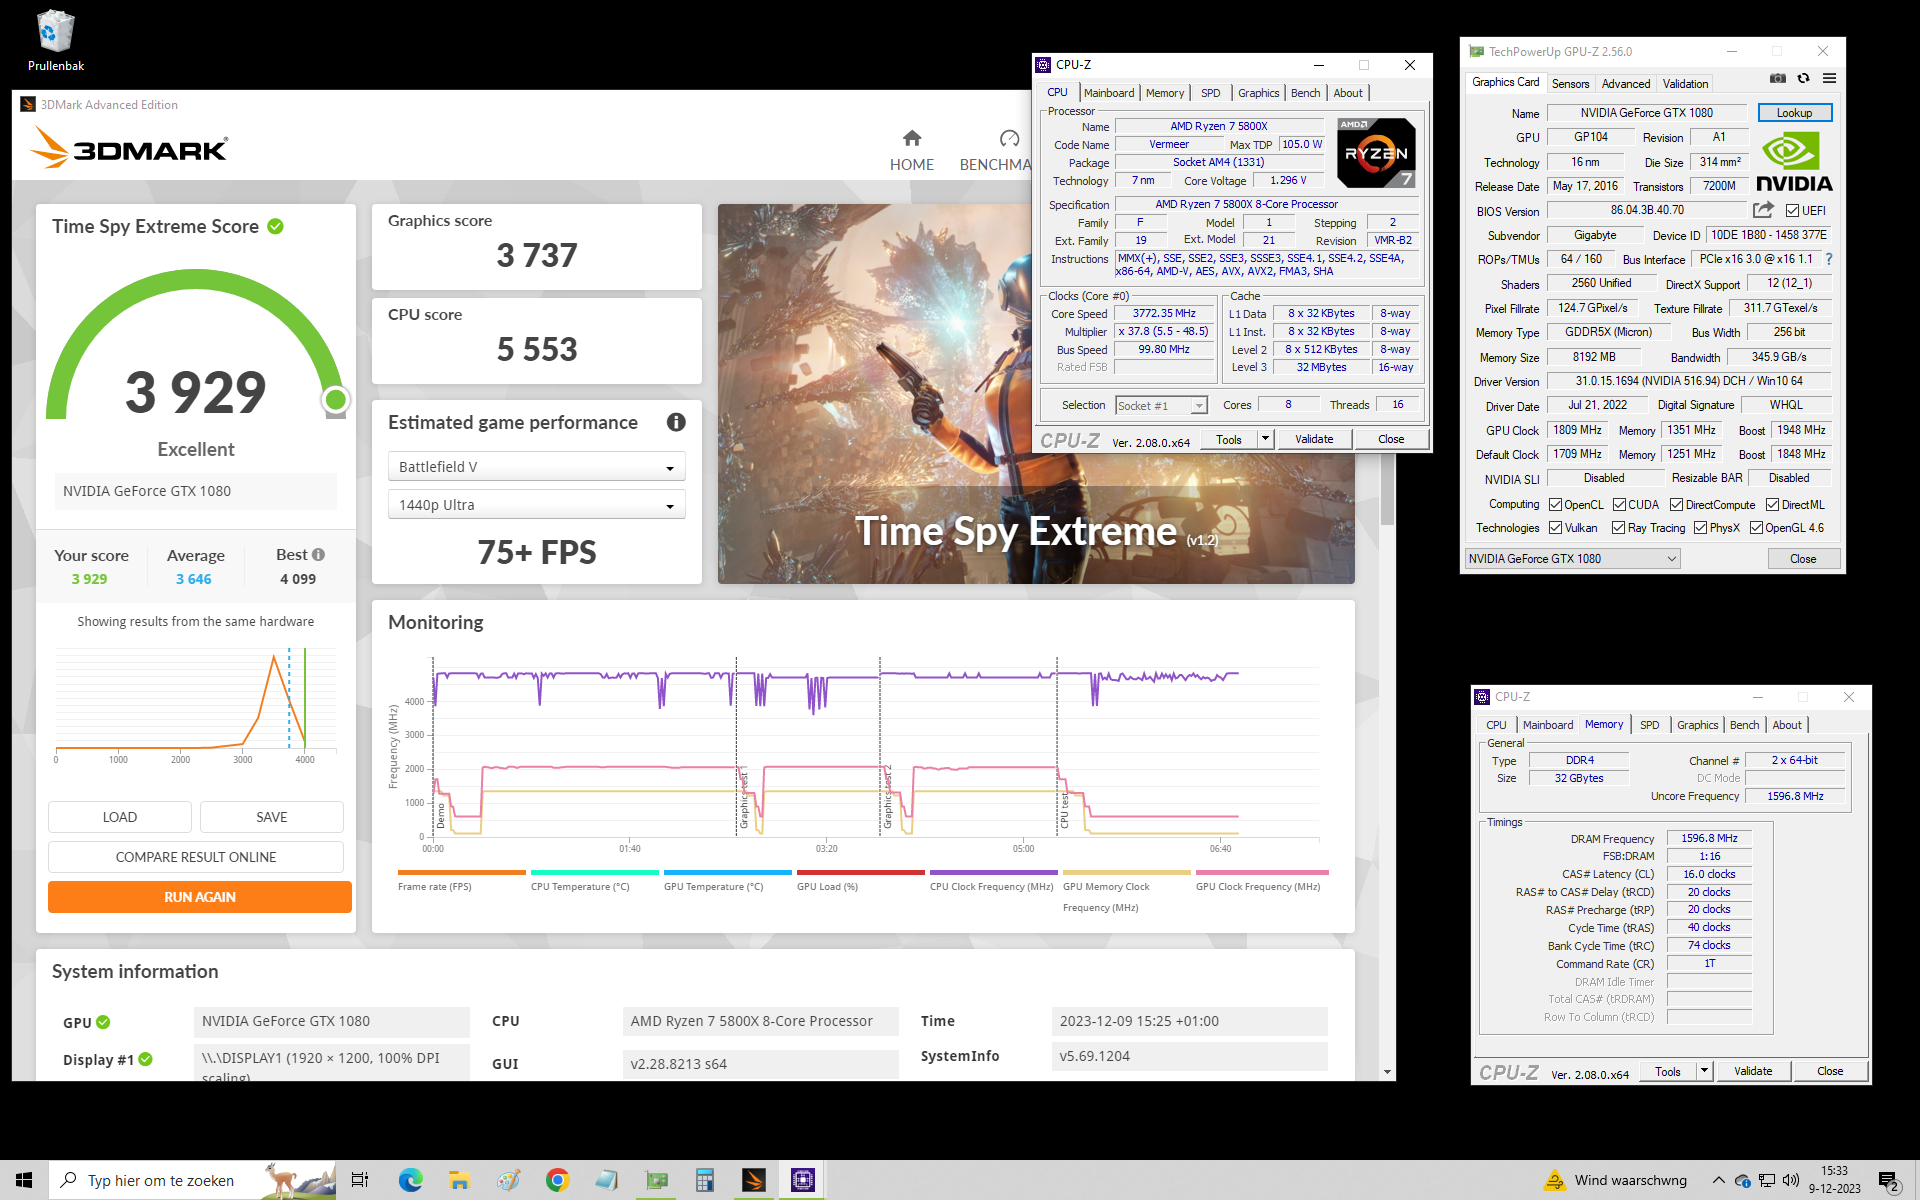
Task: Switch to CPU-Z taskbar icon
Action: click(x=803, y=1180)
